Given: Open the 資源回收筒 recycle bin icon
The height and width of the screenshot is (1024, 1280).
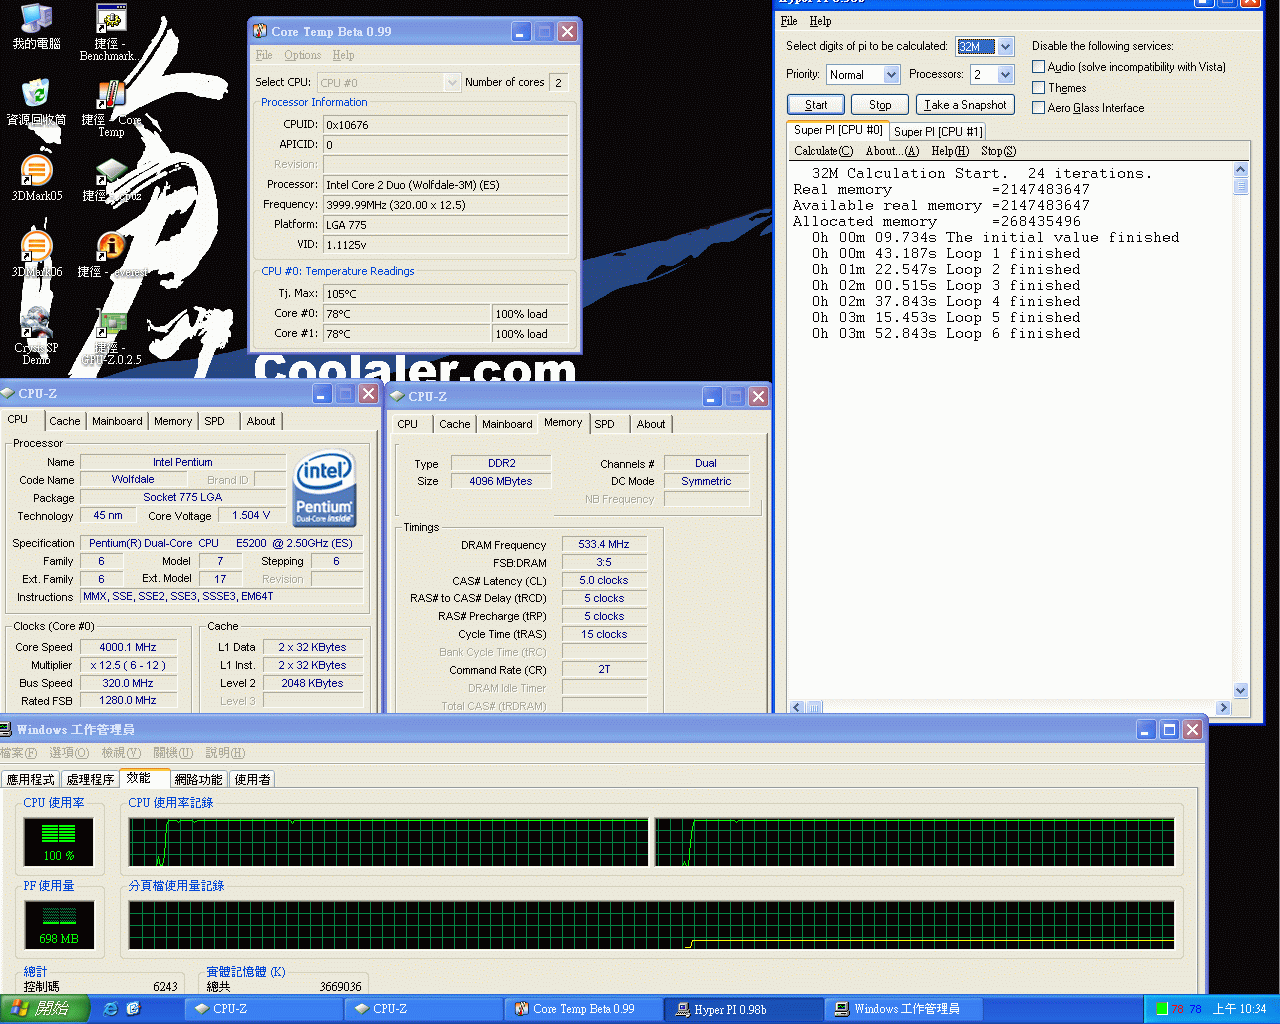Looking at the screenshot, I should [36, 102].
